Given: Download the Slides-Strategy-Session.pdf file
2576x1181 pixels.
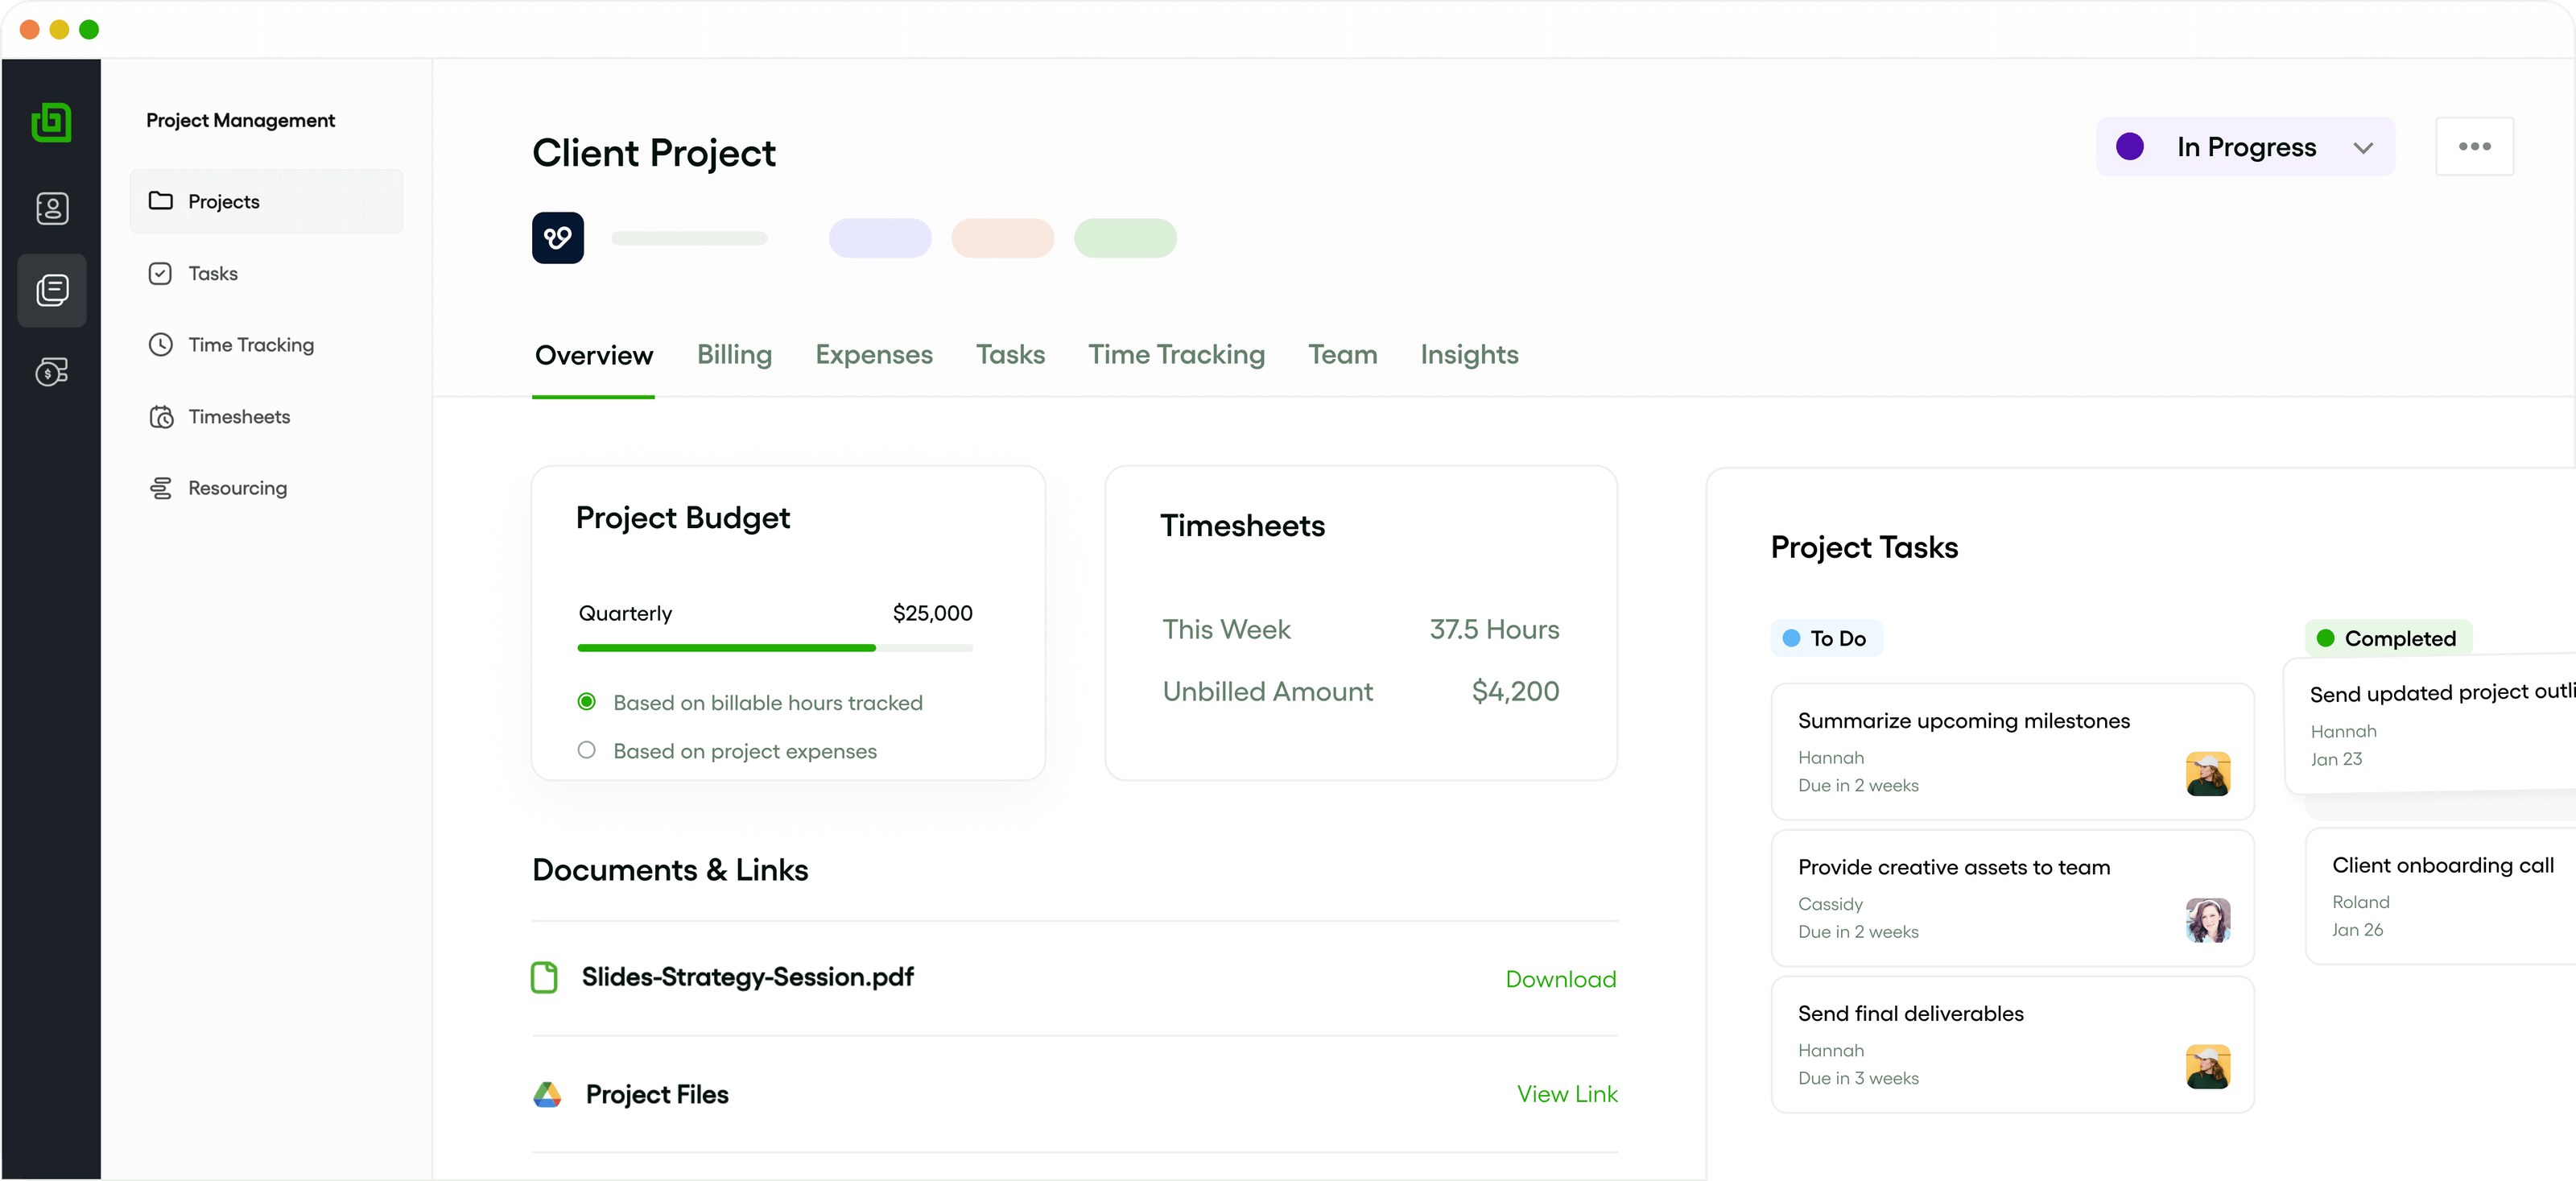Looking at the screenshot, I should [1560, 978].
